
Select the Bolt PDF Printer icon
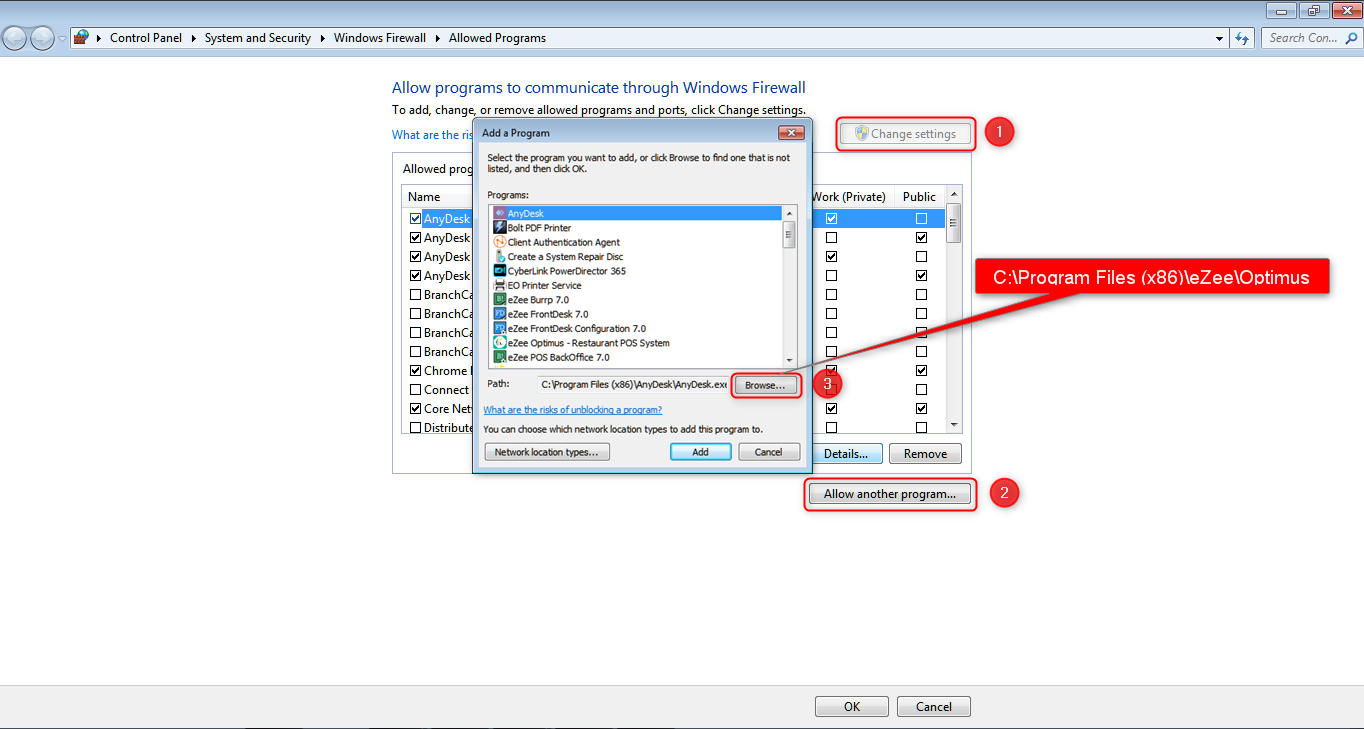(500, 228)
